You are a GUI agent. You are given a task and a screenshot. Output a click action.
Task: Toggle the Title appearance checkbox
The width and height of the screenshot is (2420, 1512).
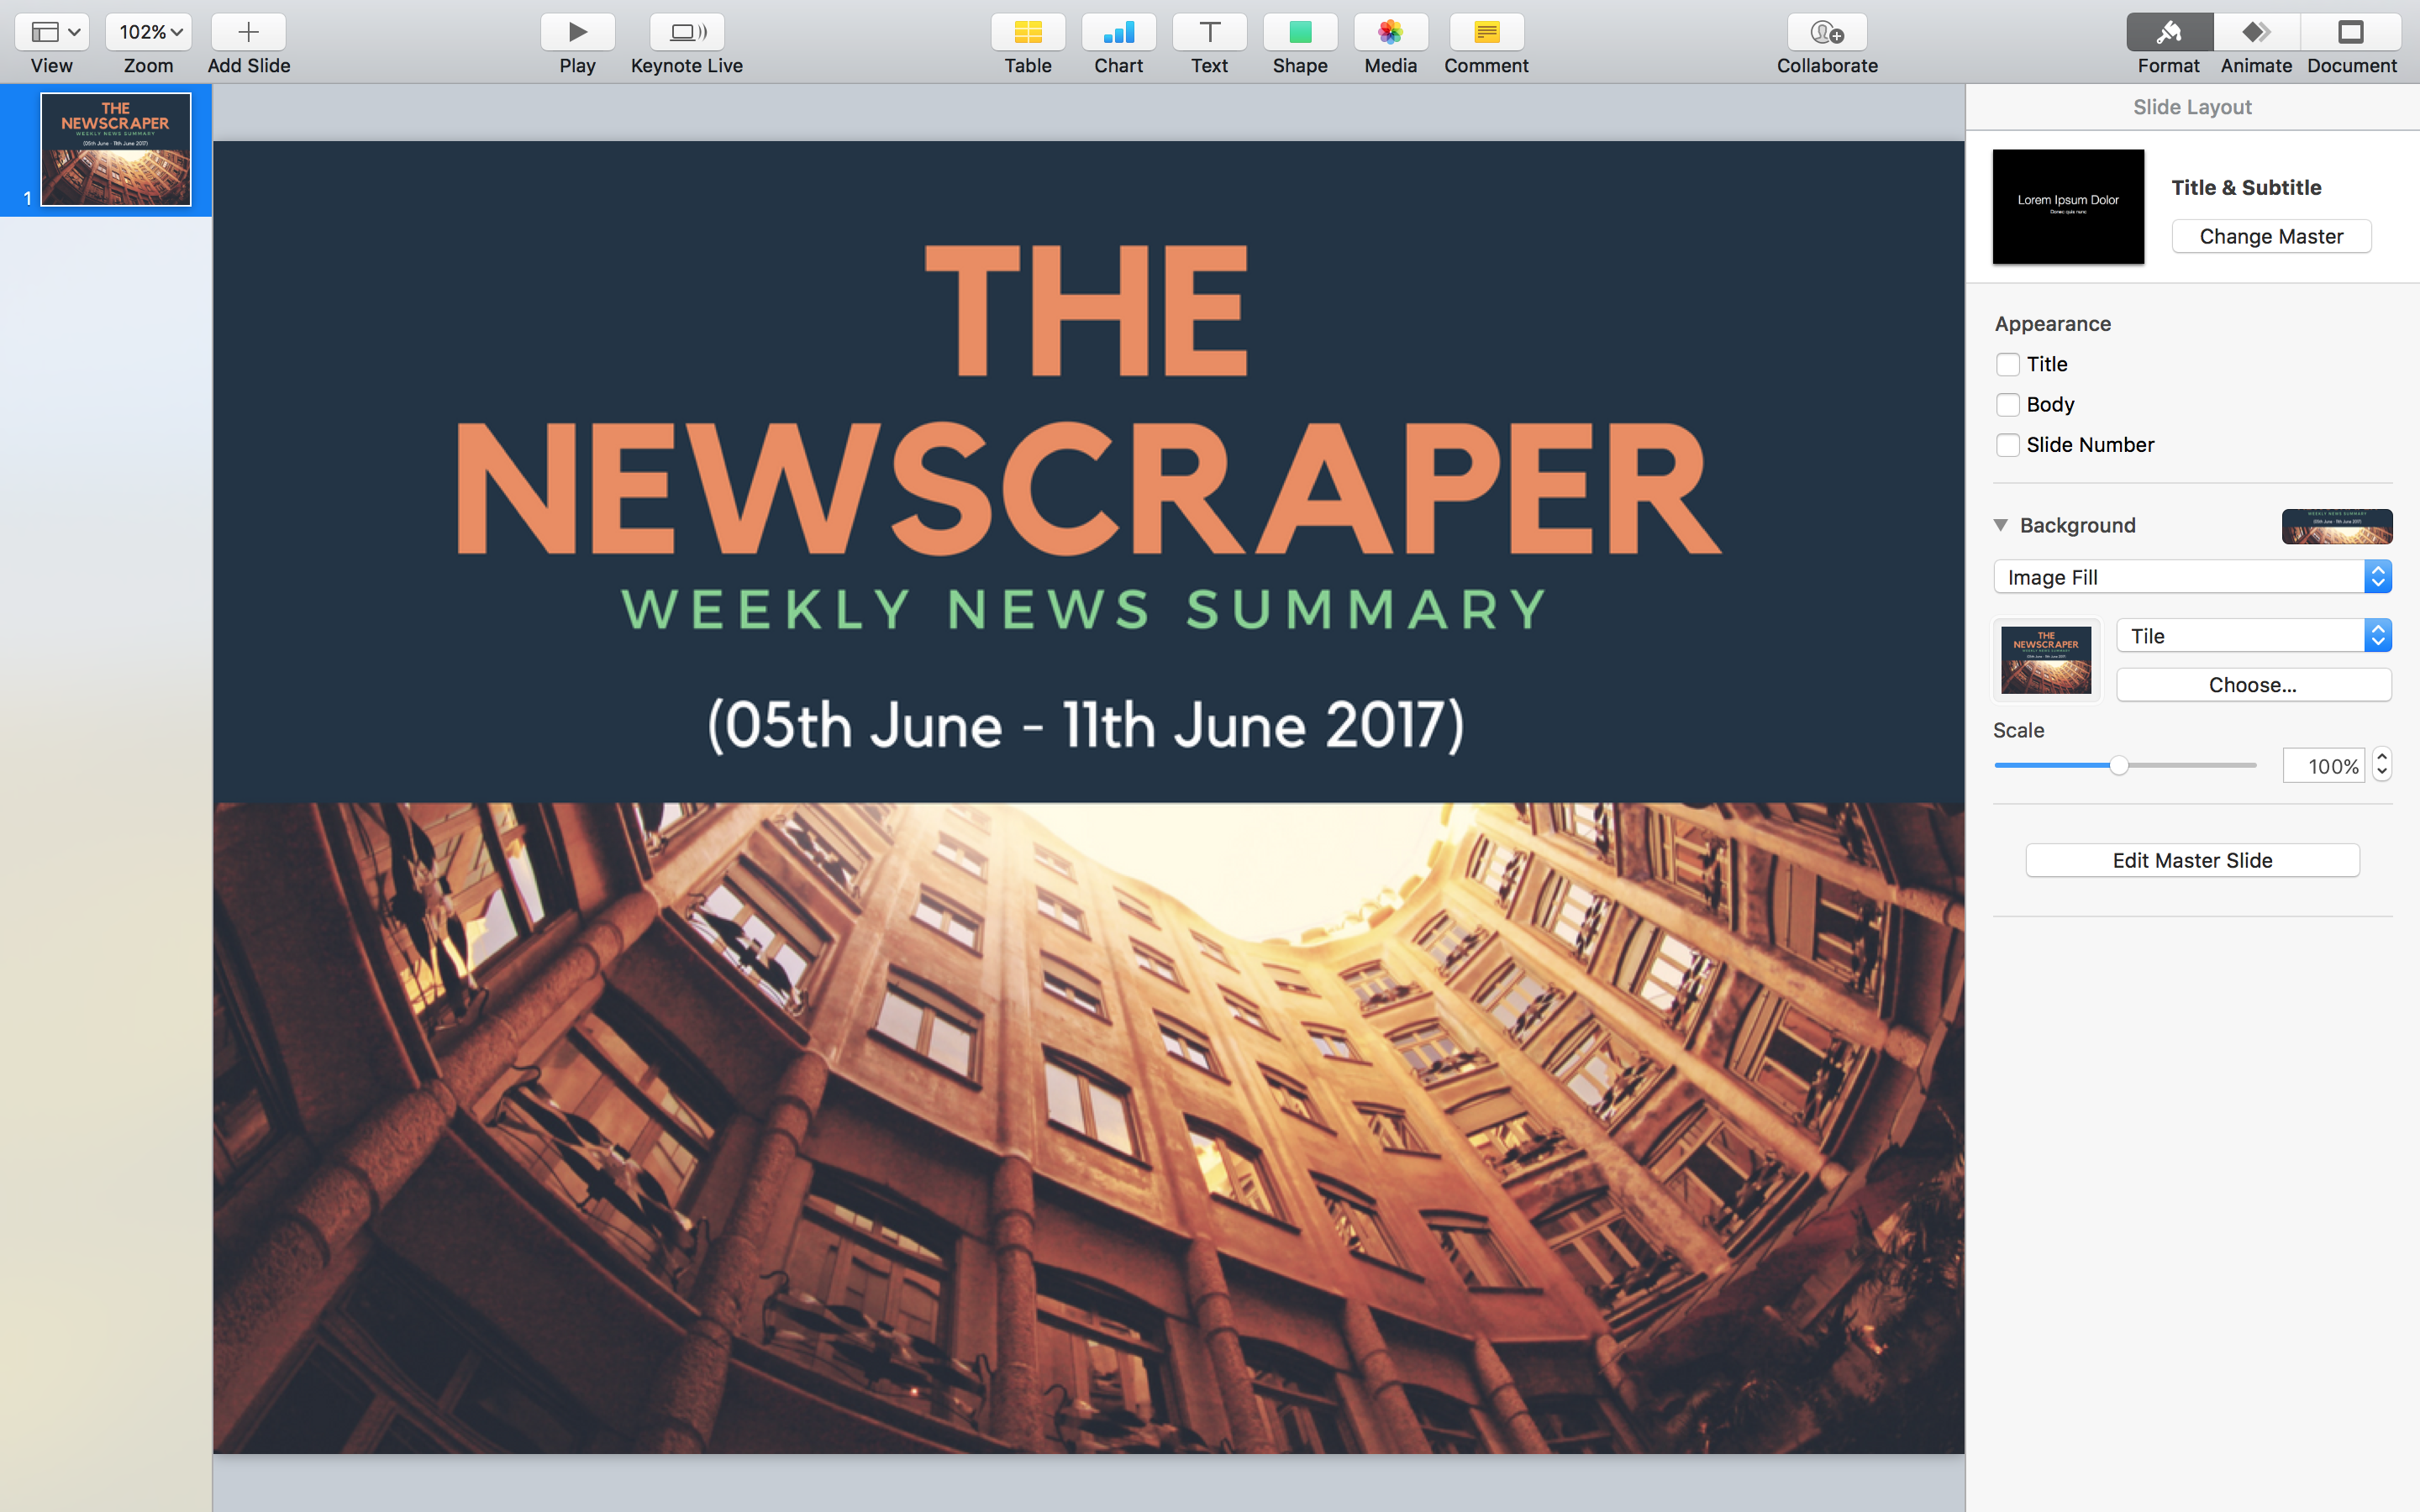pyautogui.click(x=2007, y=364)
